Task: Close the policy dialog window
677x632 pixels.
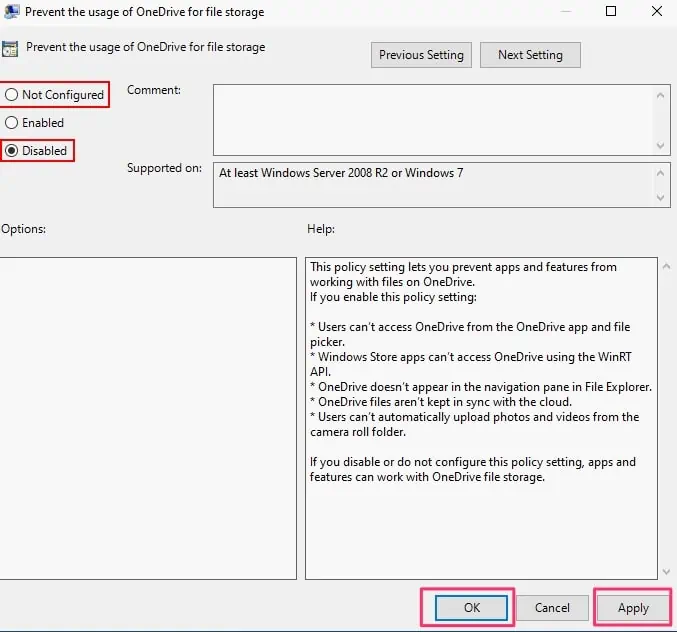Action: (657, 11)
